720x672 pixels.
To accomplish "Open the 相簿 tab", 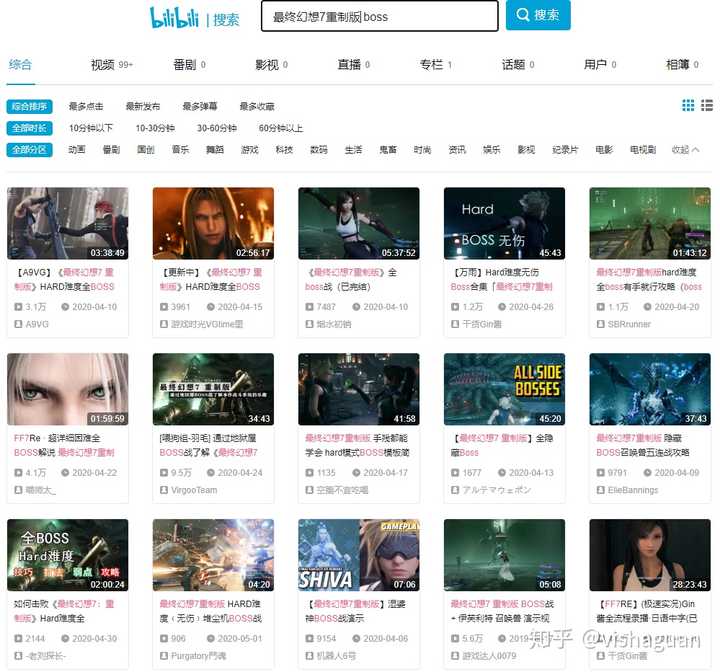I will 682,65.
